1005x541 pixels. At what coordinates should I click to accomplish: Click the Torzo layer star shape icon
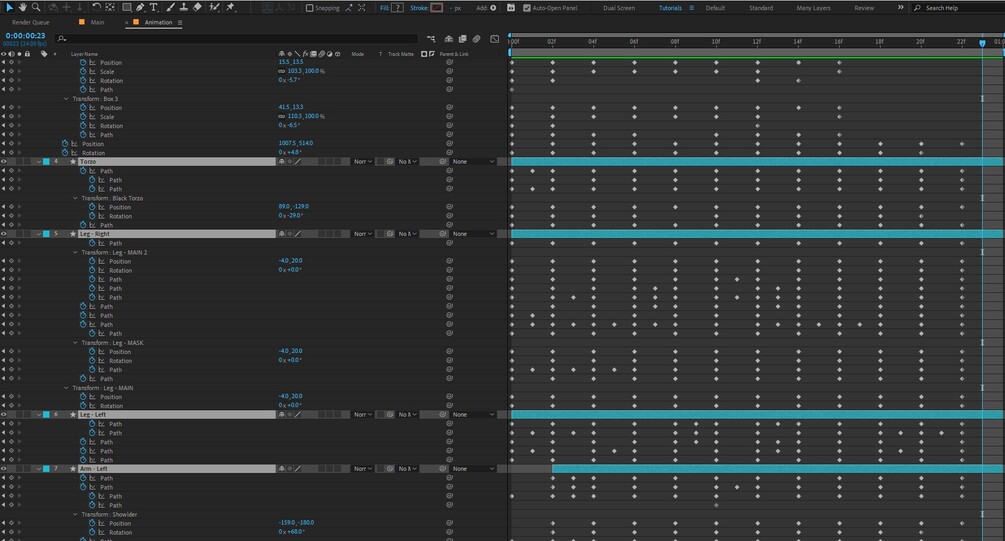72,162
